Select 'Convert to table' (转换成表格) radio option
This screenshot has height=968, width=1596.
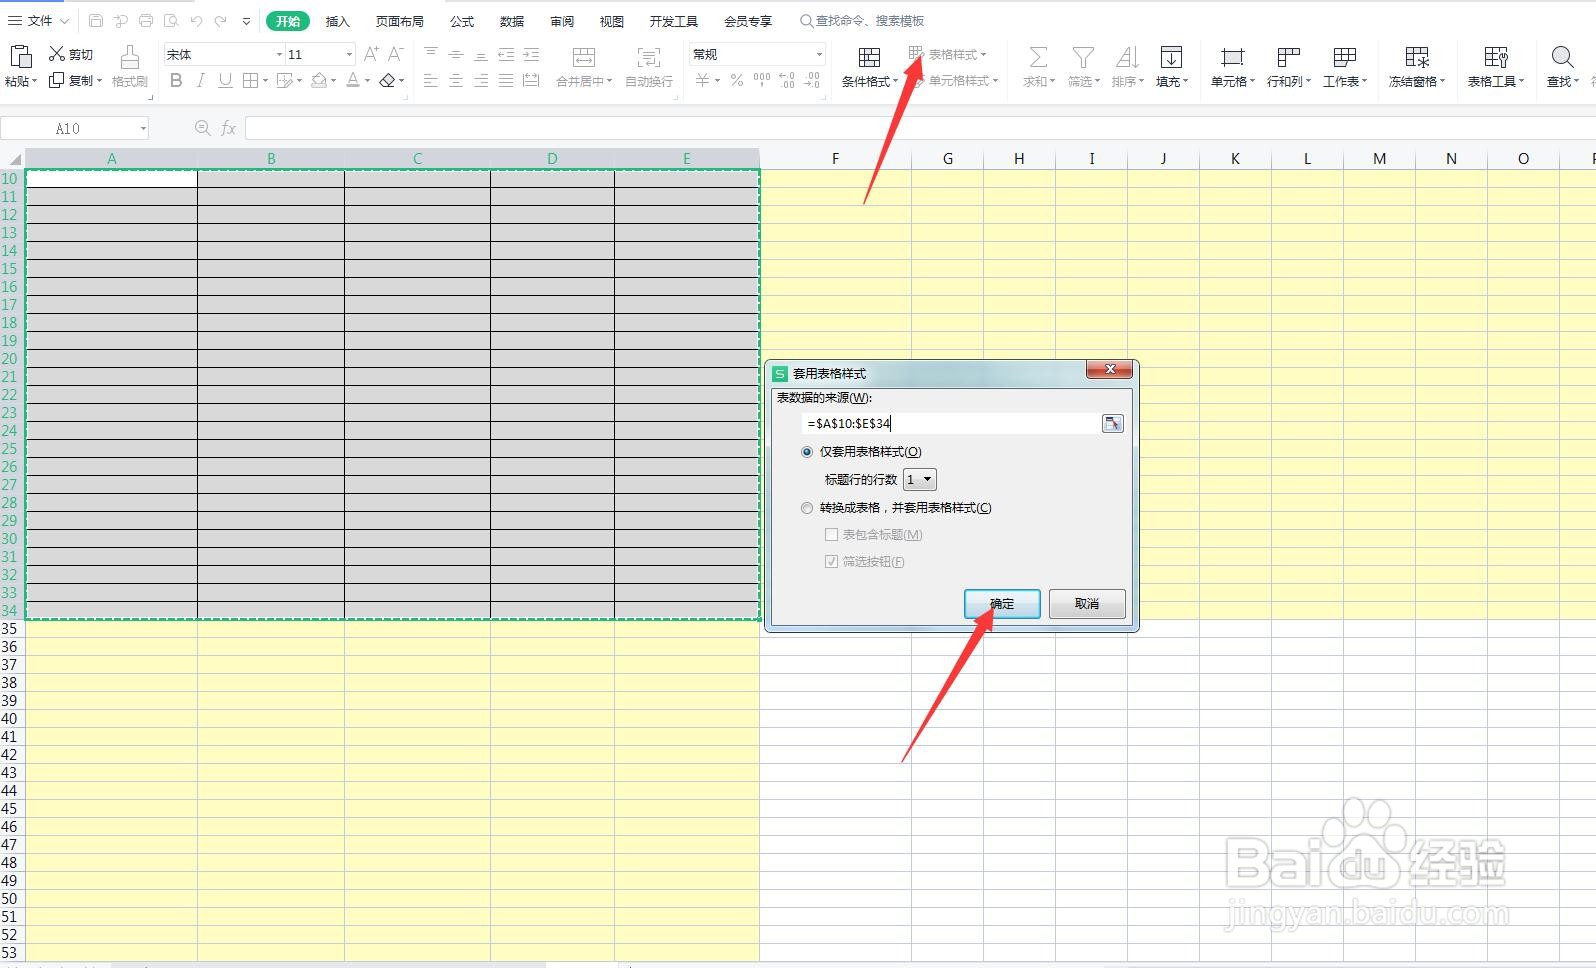807,508
